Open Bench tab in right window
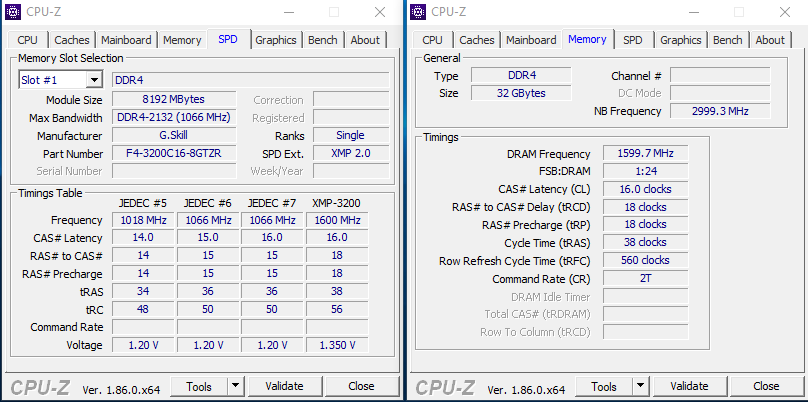 click(x=728, y=40)
